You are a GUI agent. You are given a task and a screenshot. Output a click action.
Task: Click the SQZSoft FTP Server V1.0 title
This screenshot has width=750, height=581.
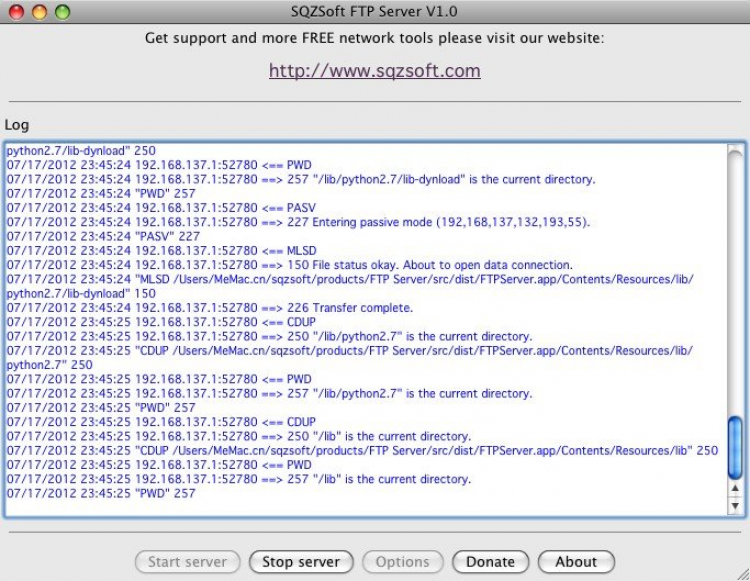(x=374, y=11)
